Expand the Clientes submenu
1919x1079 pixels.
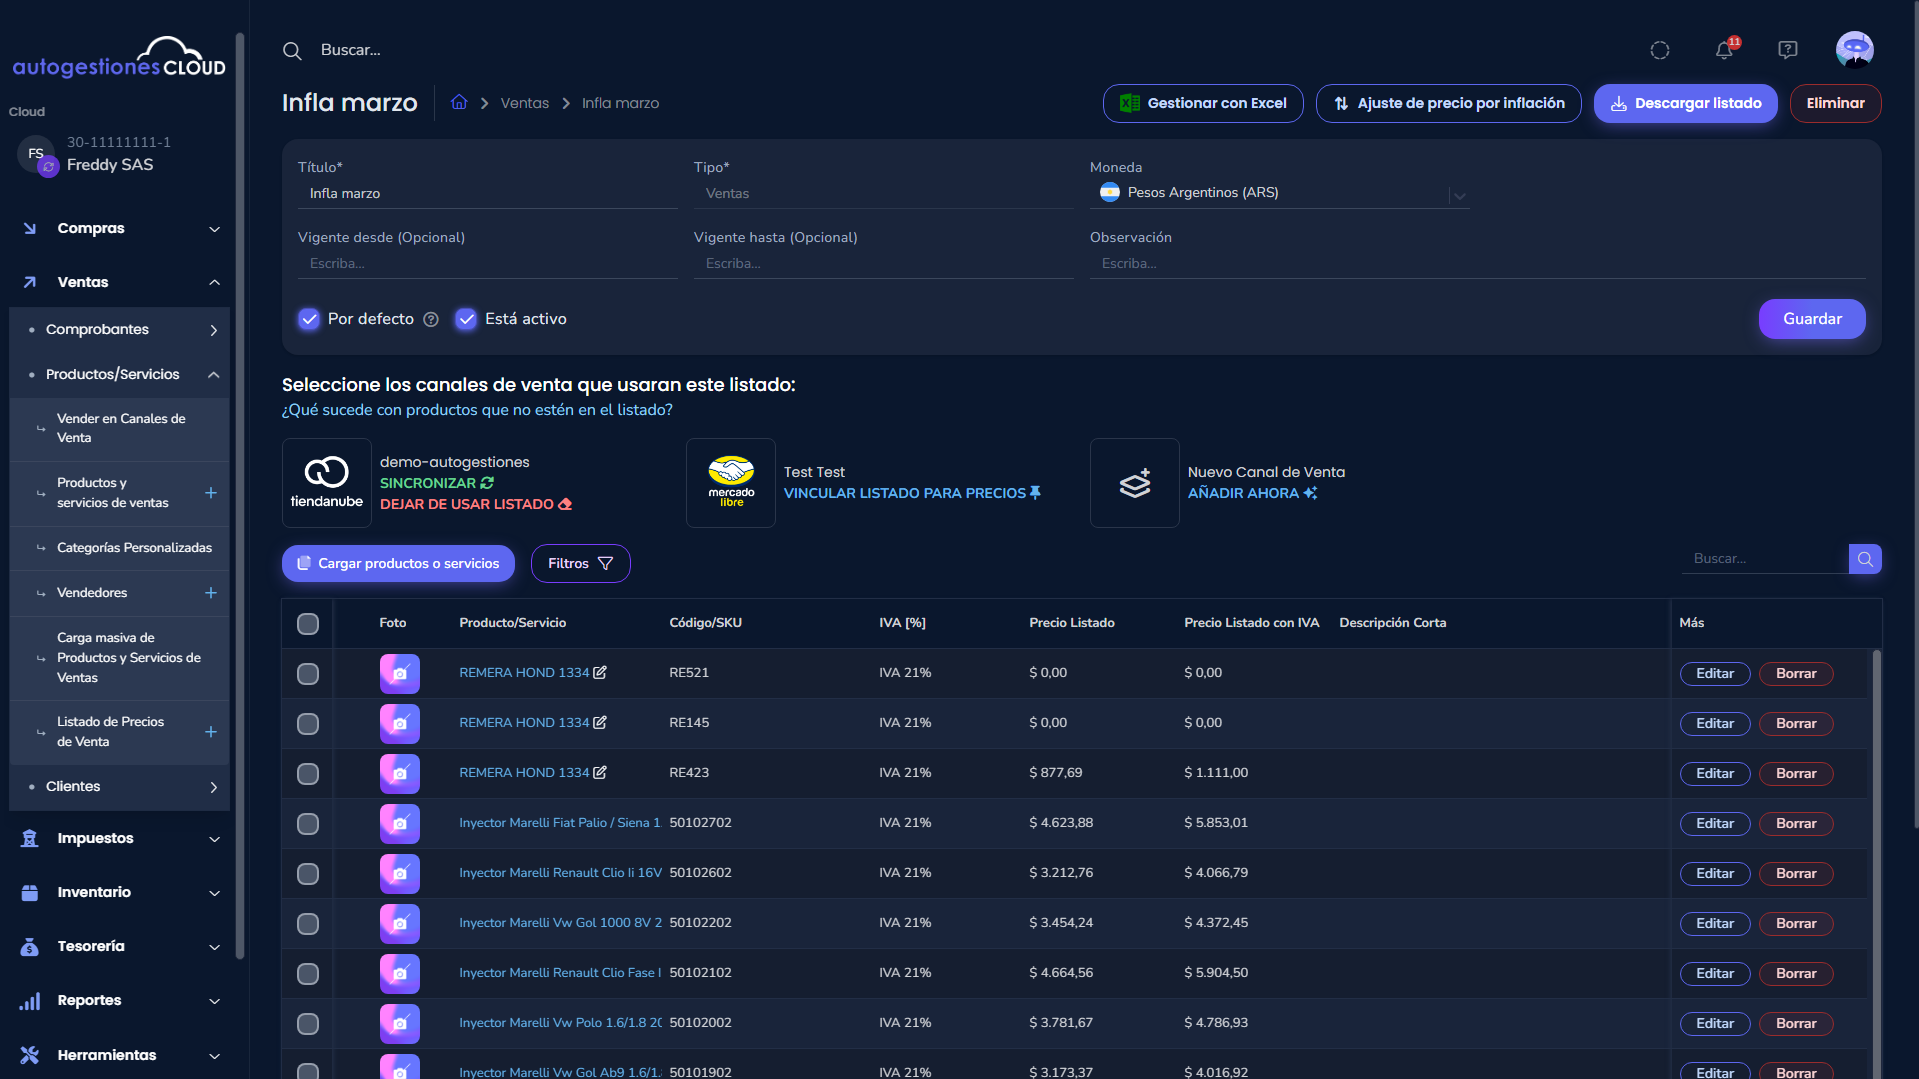tap(121, 786)
